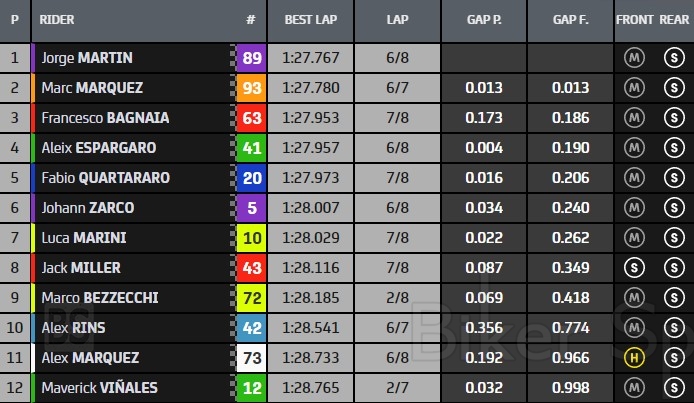
Task: Click Jack Miller's front tyre S icon
Action: [x=634, y=268]
